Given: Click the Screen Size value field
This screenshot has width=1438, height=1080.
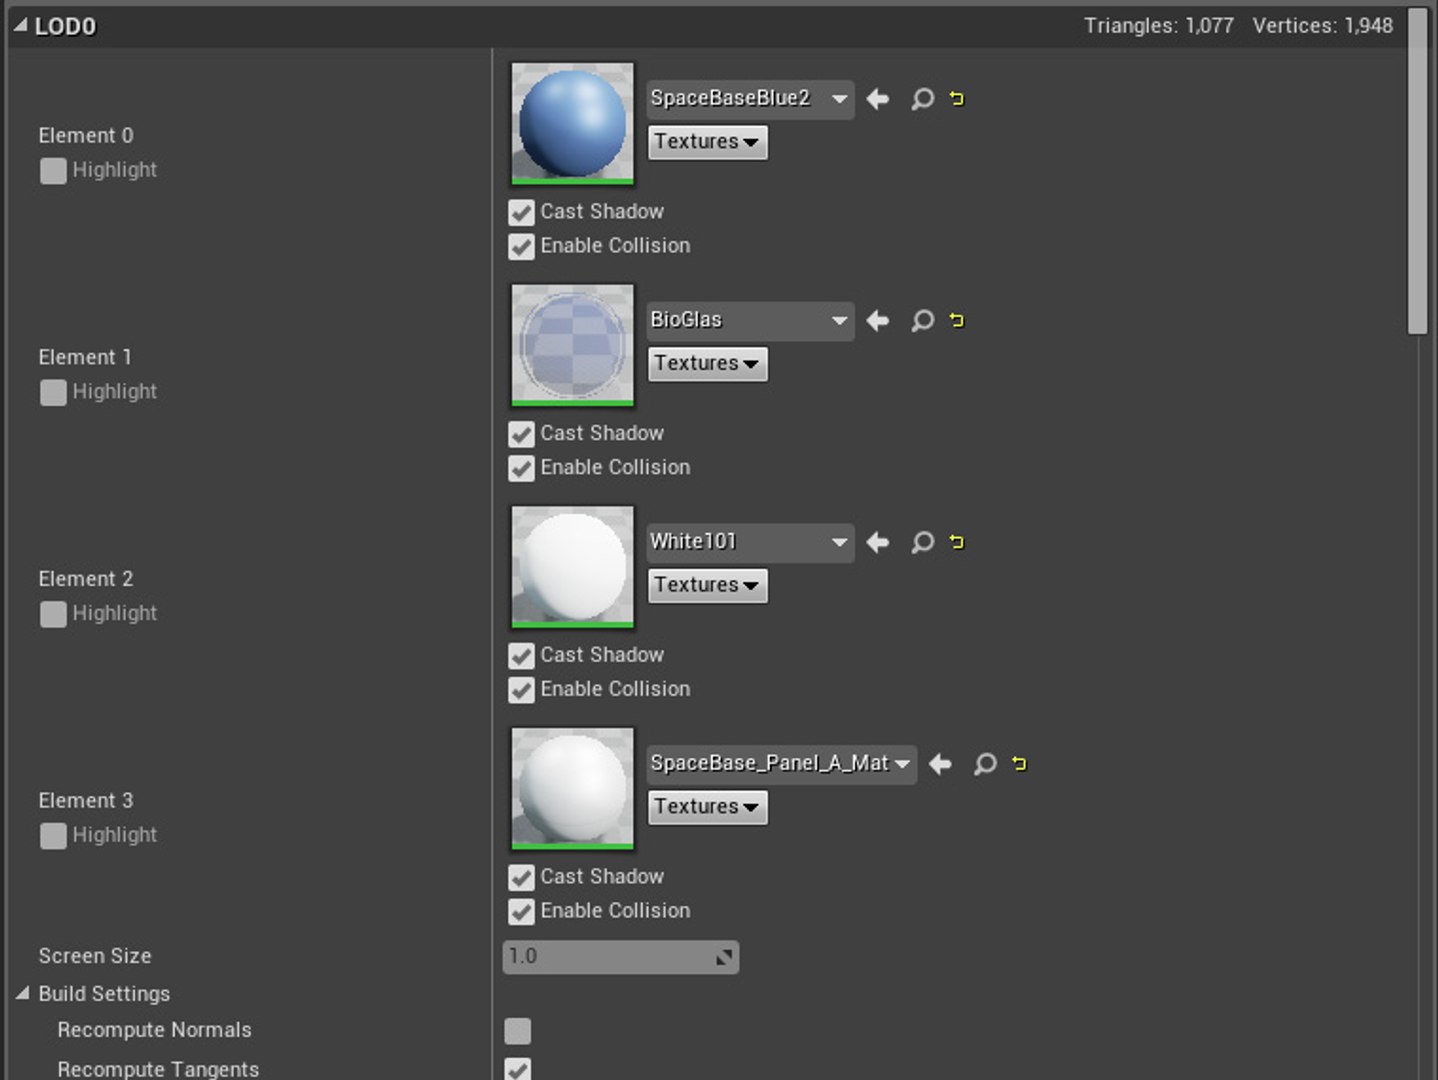Looking at the screenshot, I should 620,957.
